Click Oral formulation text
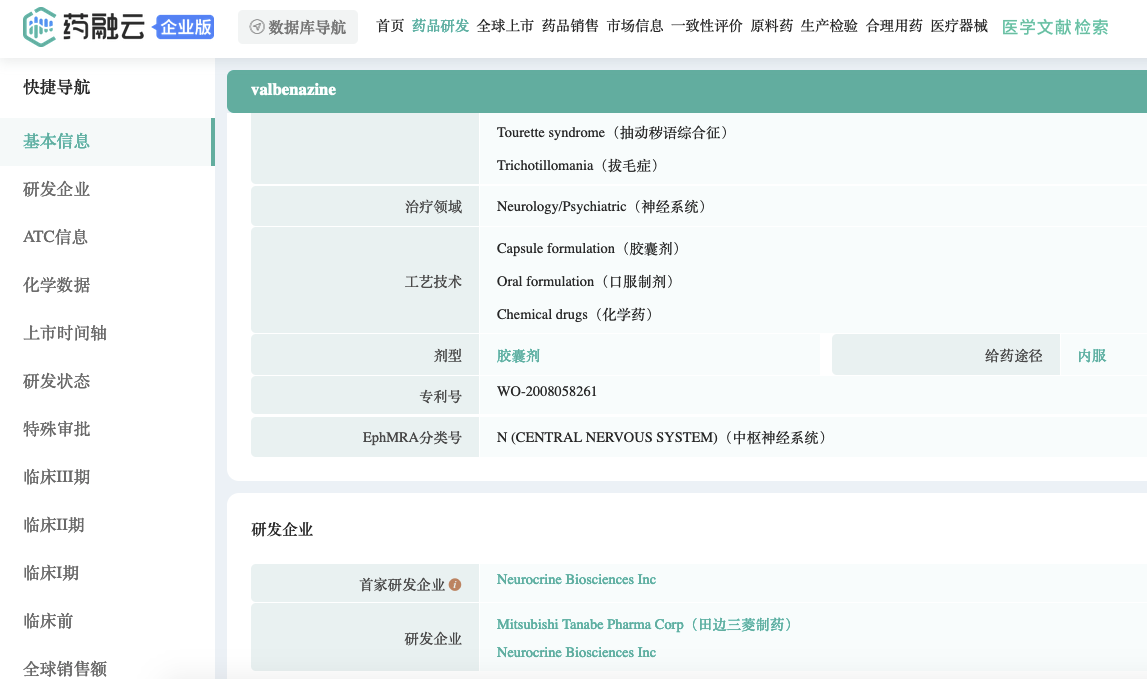 click(x=587, y=282)
